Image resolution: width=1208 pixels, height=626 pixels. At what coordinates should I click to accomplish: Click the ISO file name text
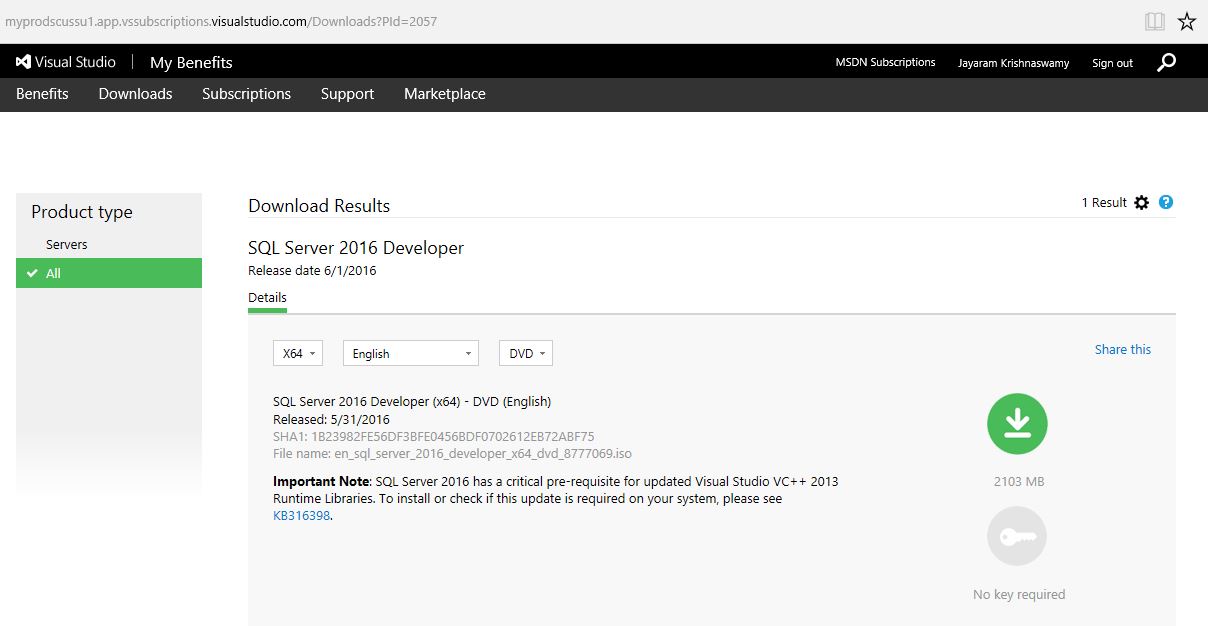point(452,453)
